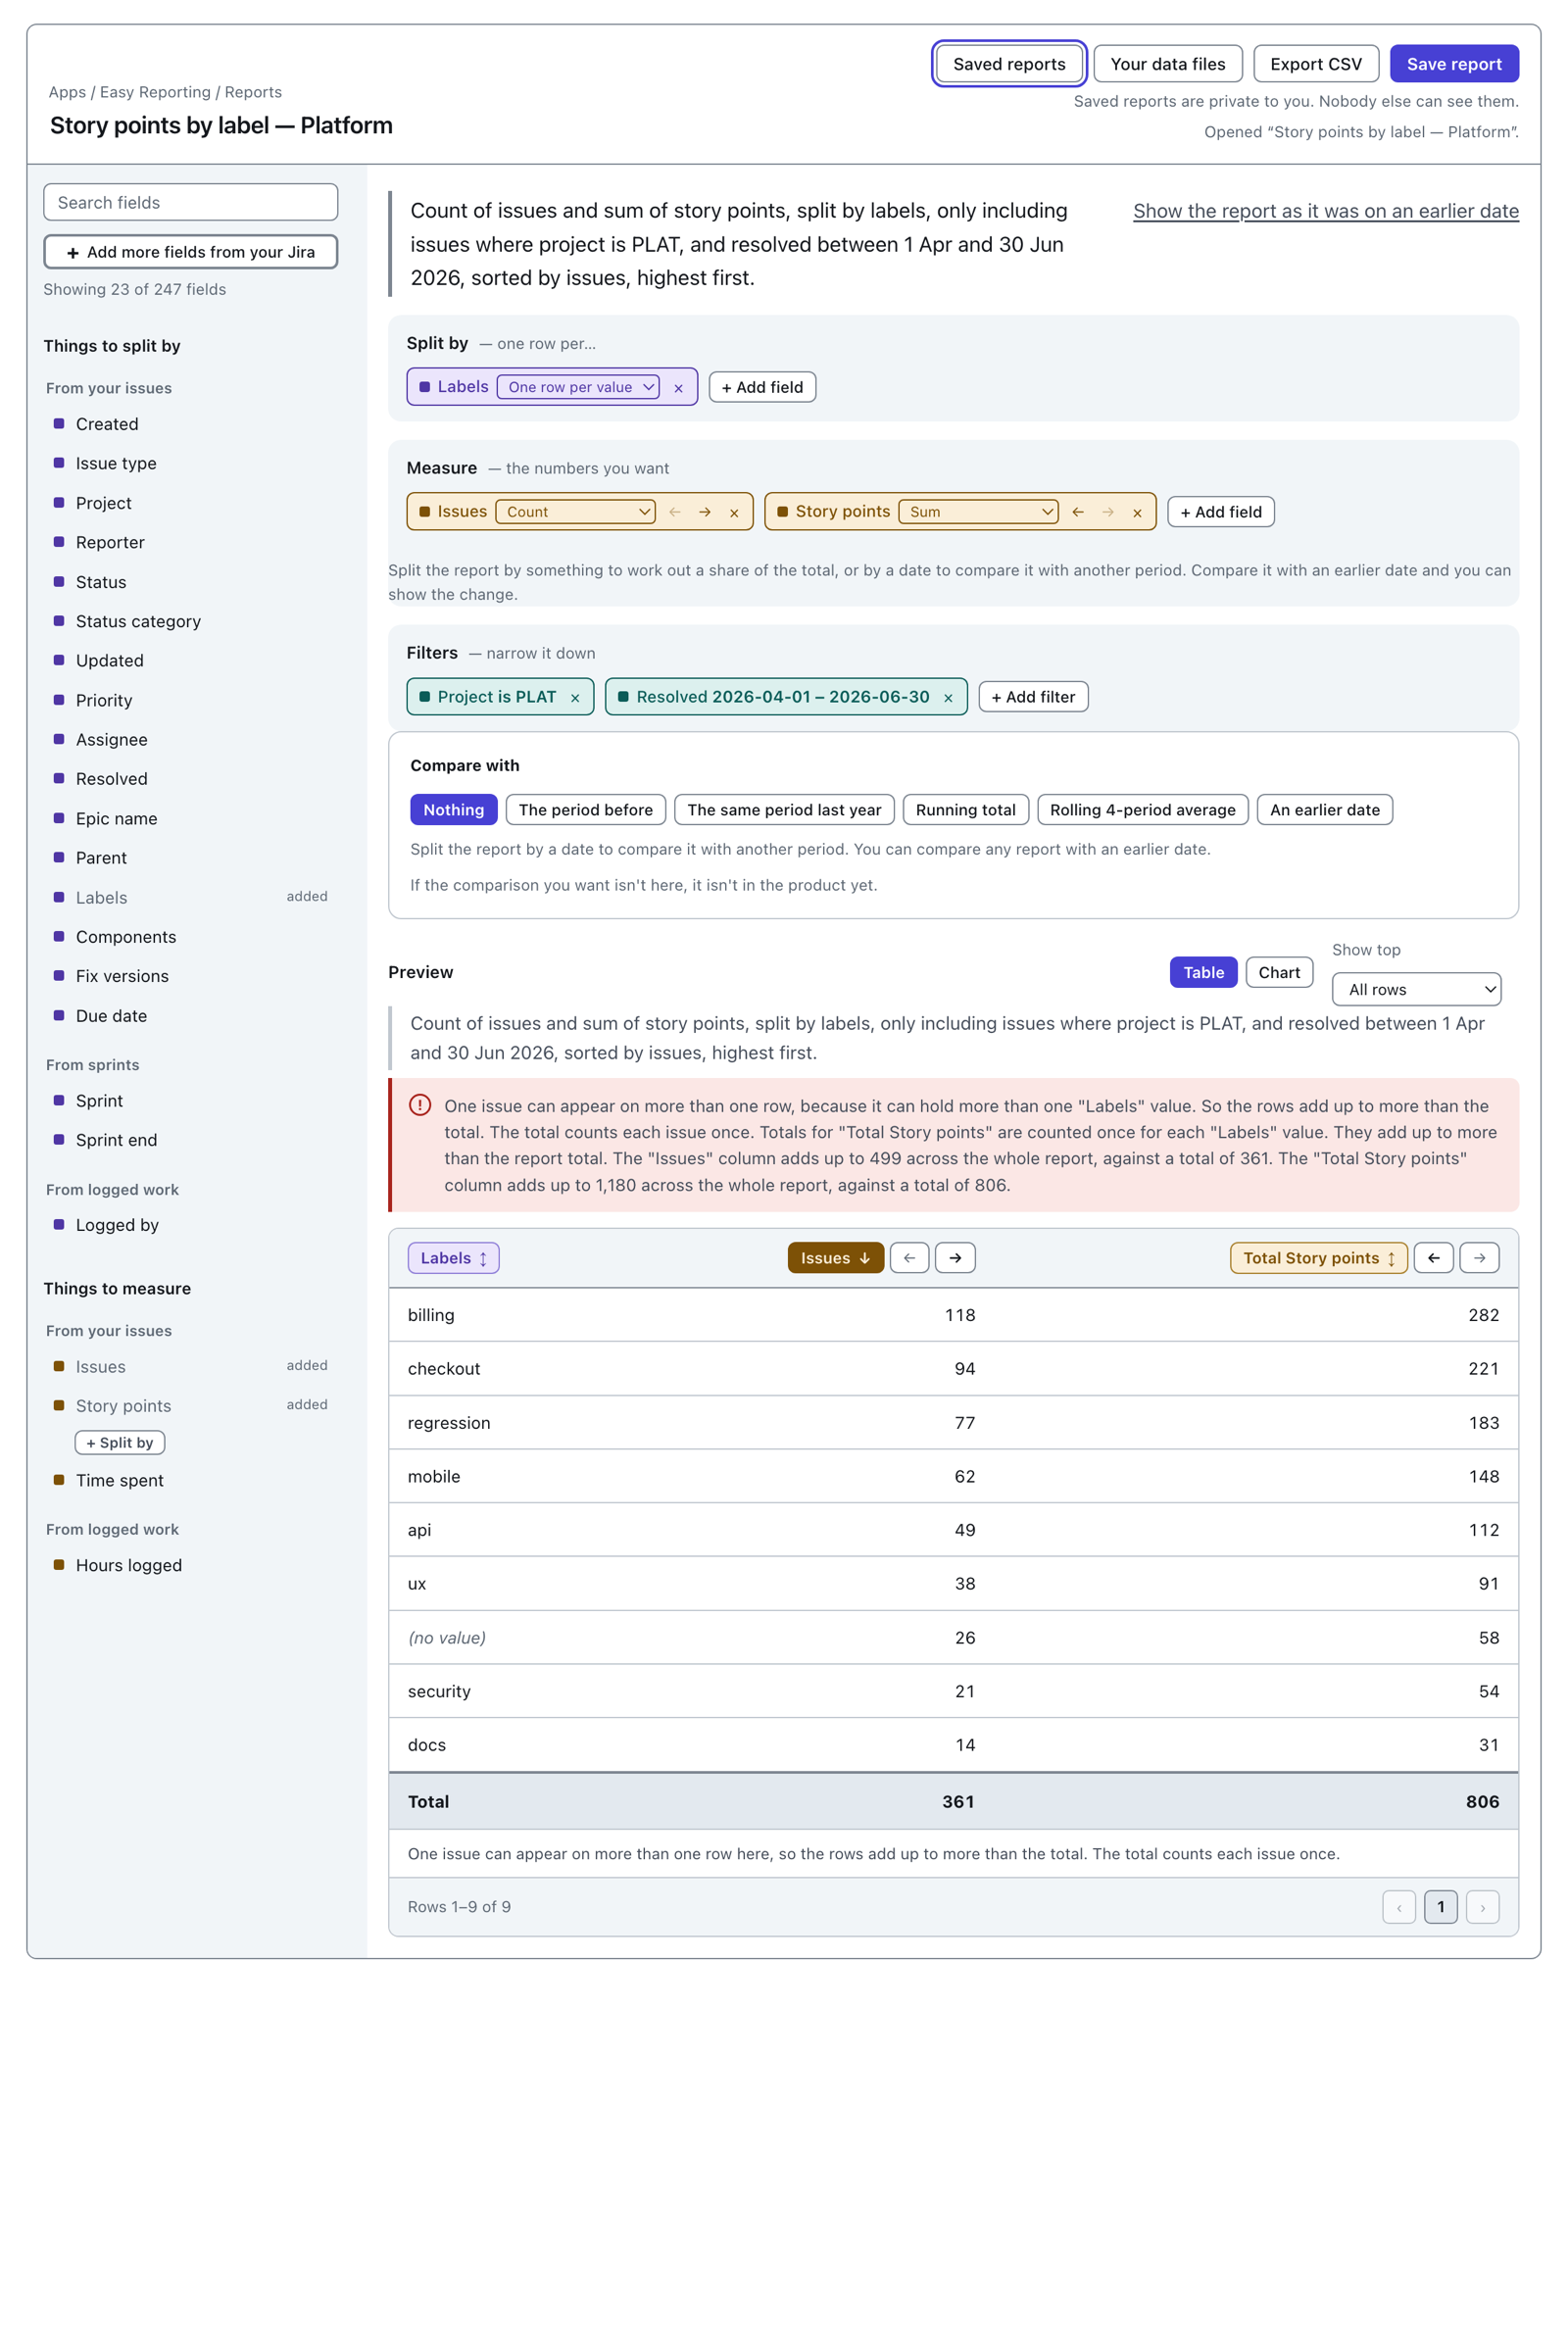Viewport: 1568px width, 2352px height.
Task: Switch preview to Chart view
Action: point(1279,972)
